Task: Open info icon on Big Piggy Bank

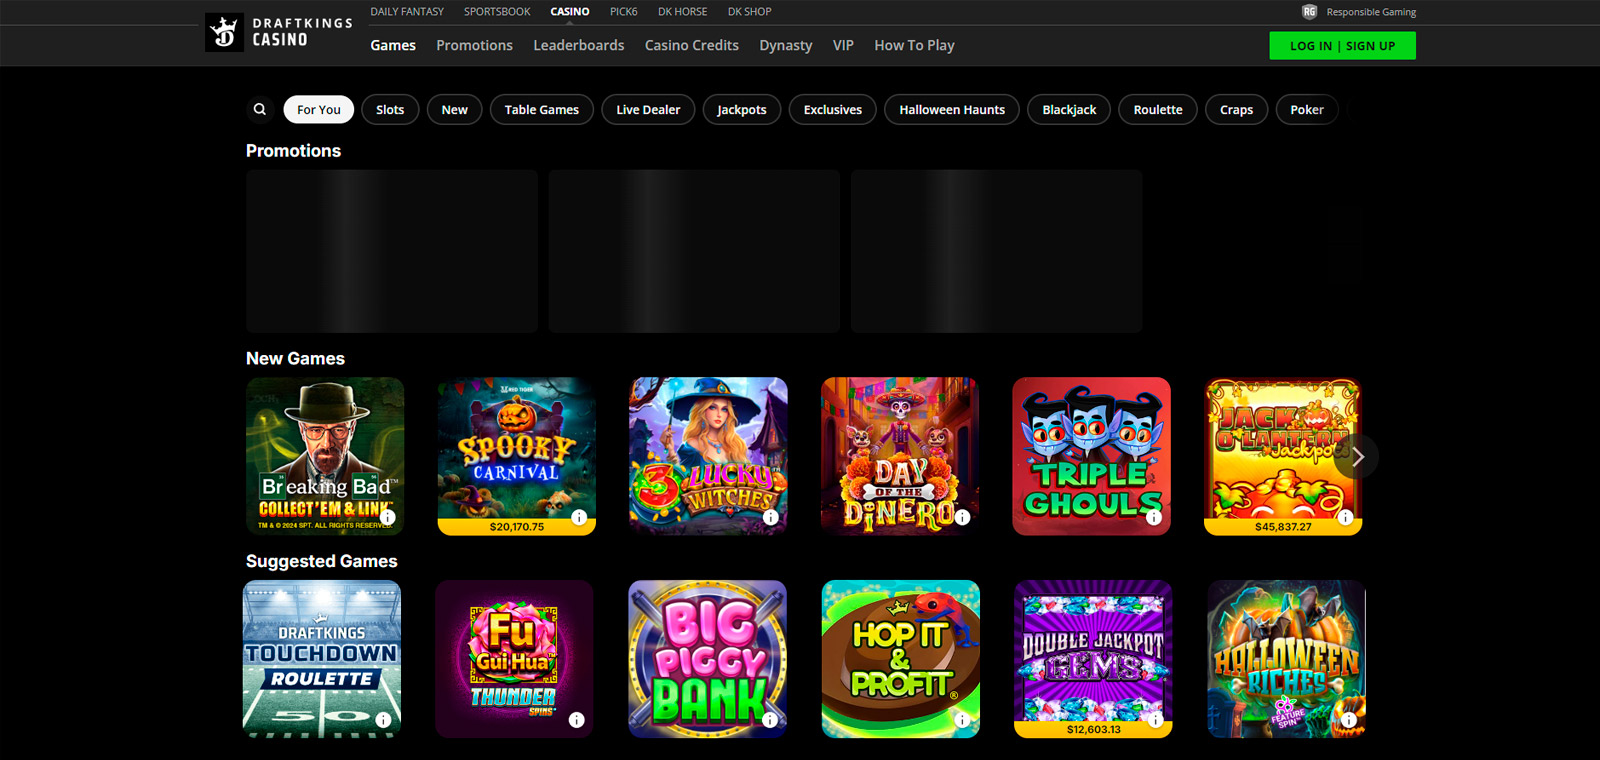Action: pyautogui.click(x=769, y=720)
